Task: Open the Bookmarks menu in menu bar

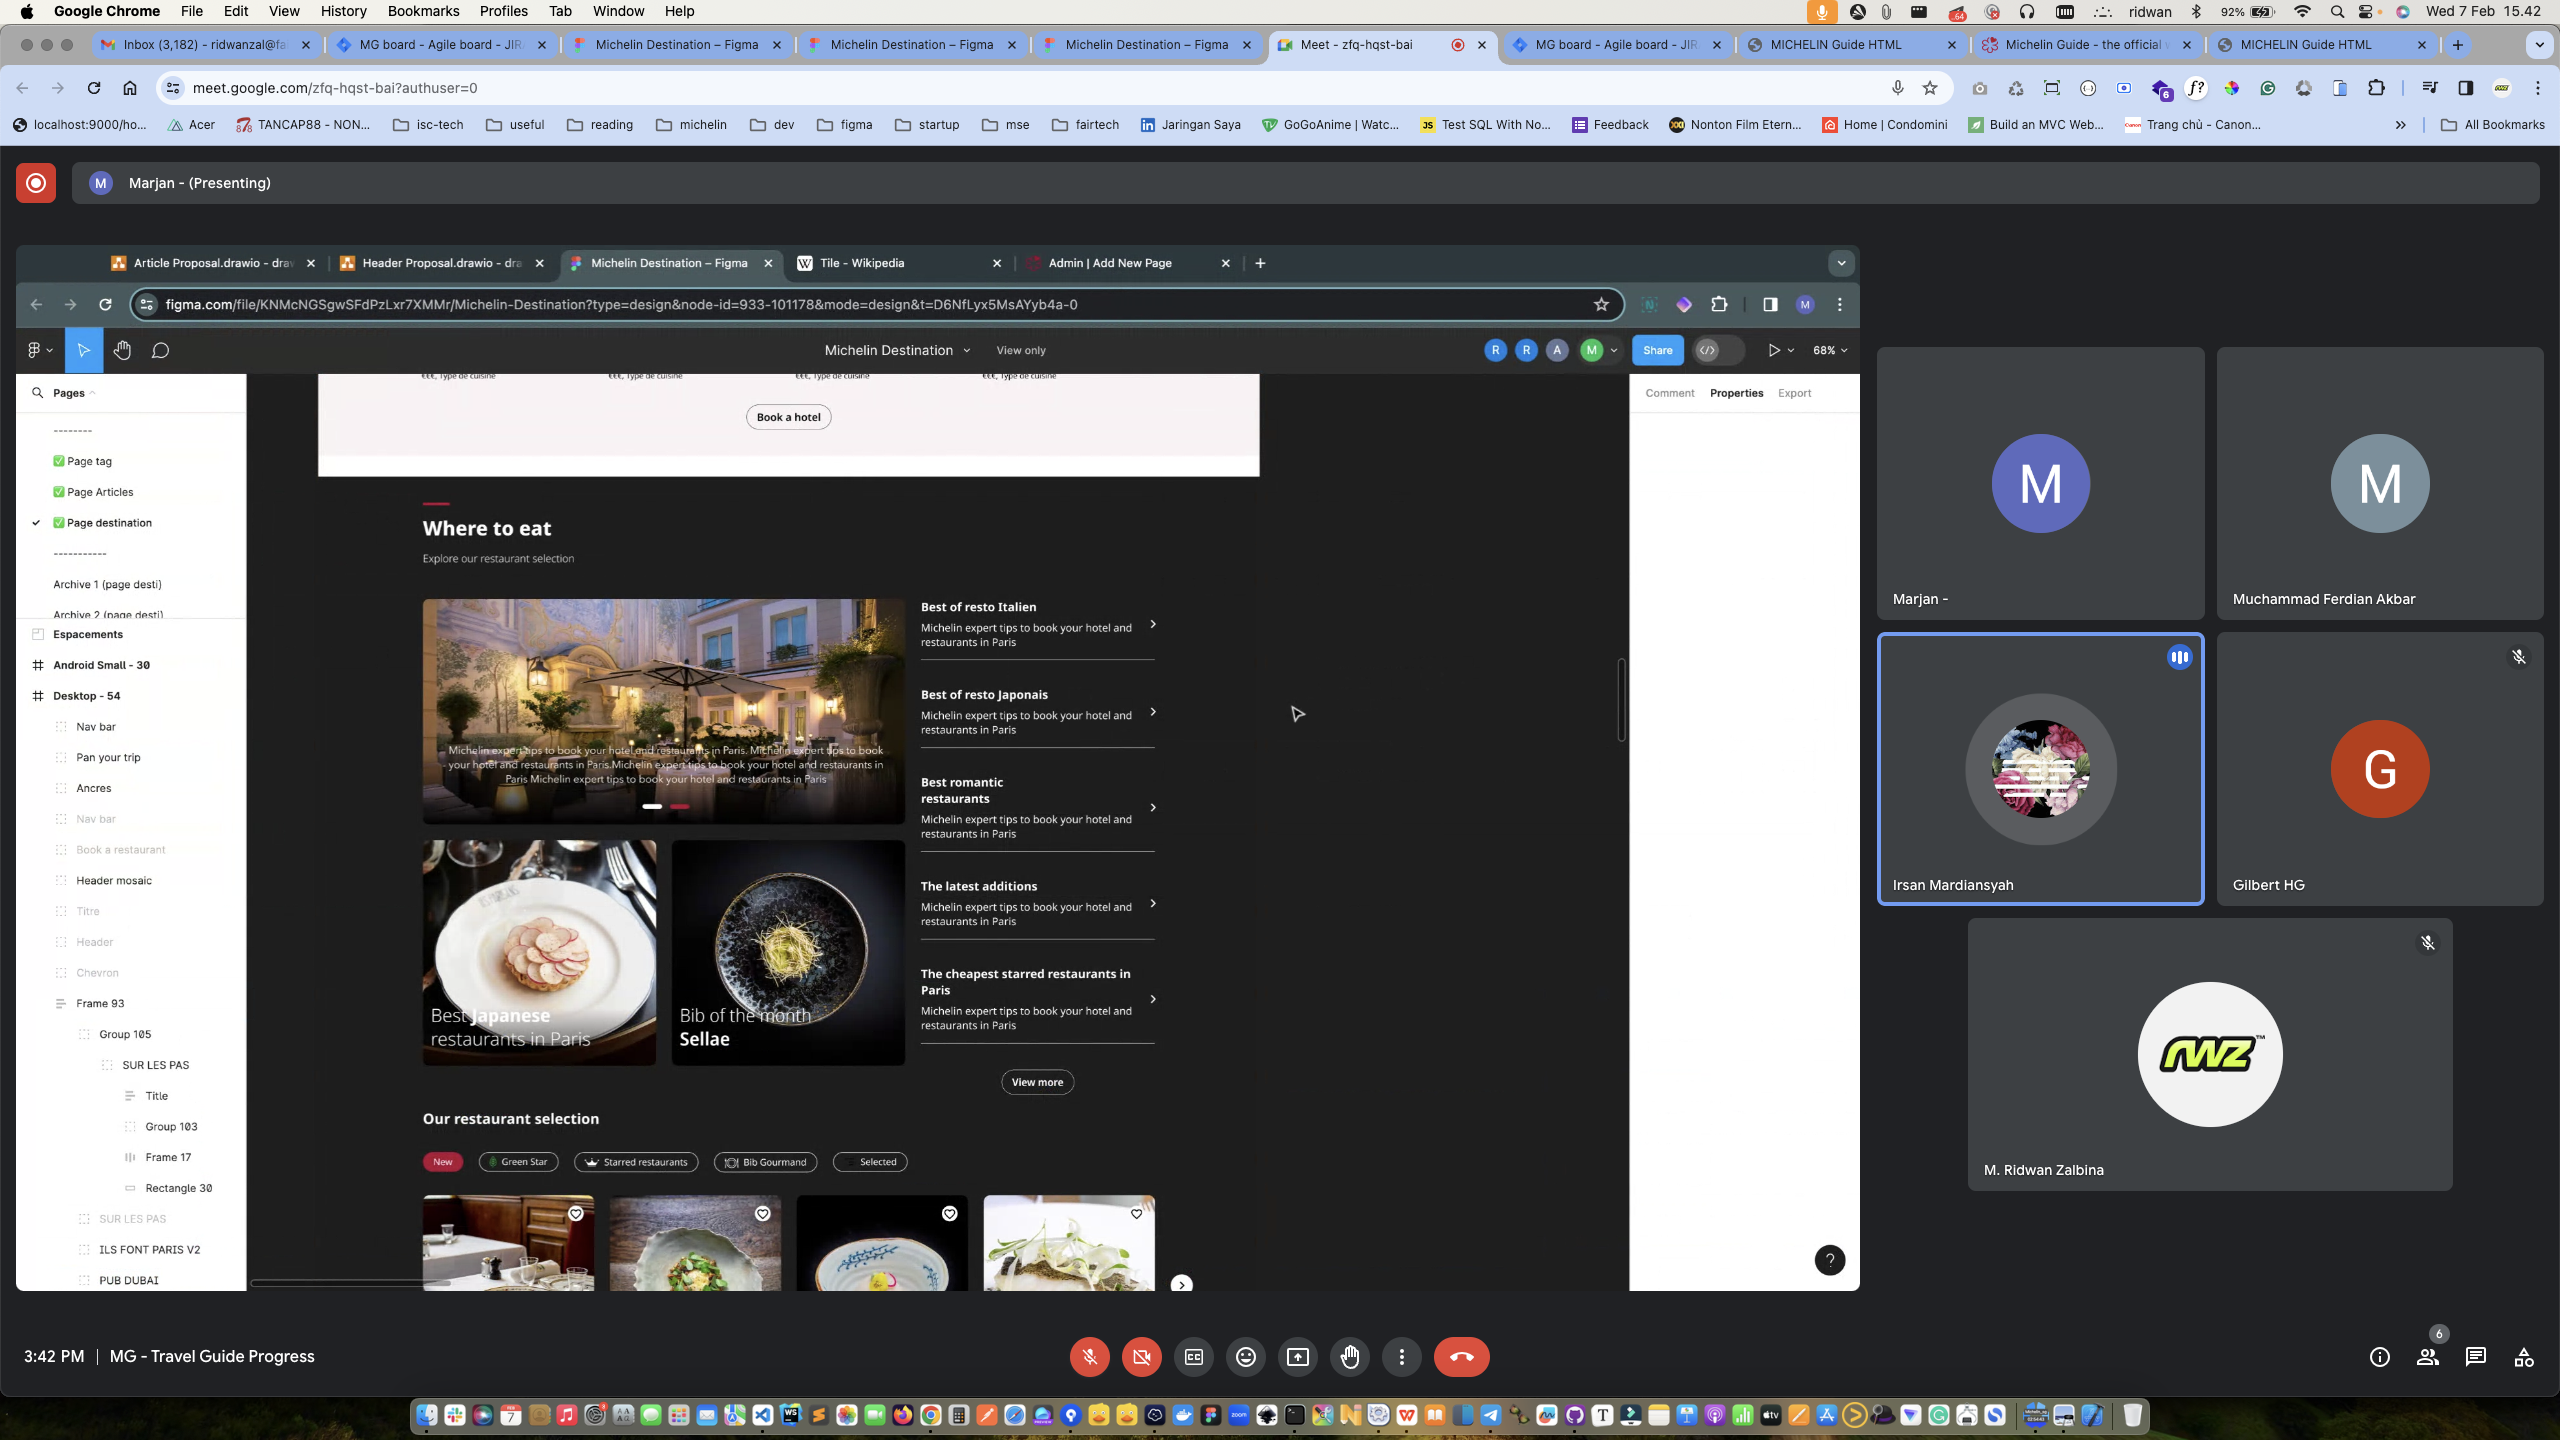Action: point(423,11)
